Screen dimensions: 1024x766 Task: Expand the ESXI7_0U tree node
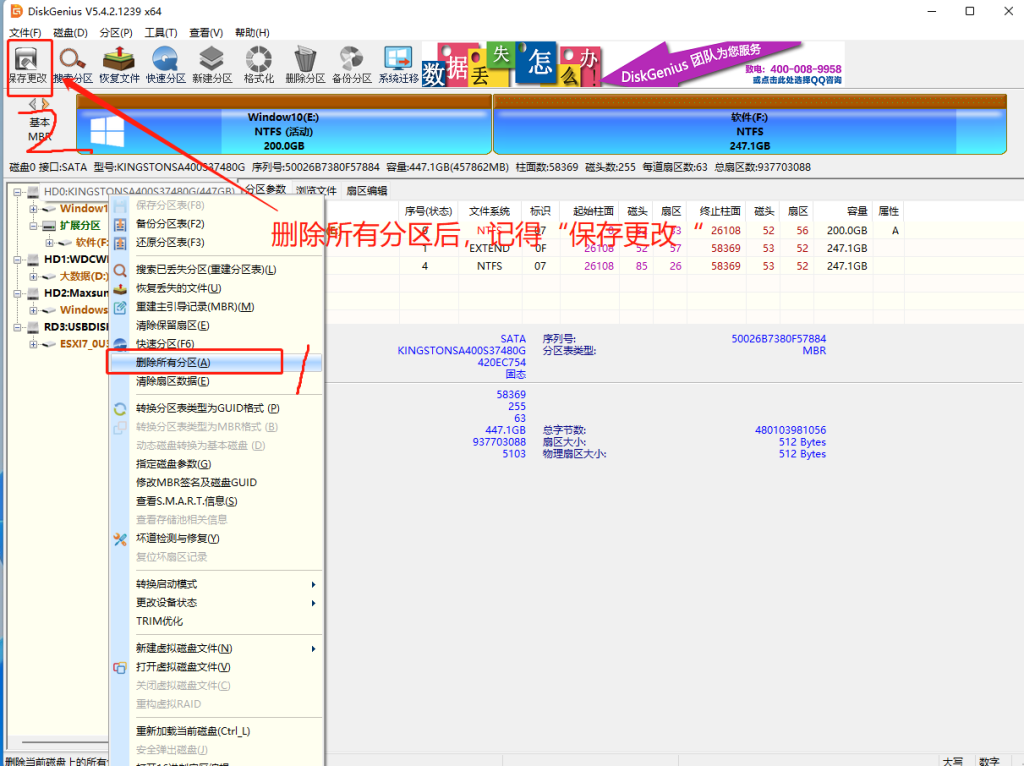pyautogui.click(x=33, y=344)
